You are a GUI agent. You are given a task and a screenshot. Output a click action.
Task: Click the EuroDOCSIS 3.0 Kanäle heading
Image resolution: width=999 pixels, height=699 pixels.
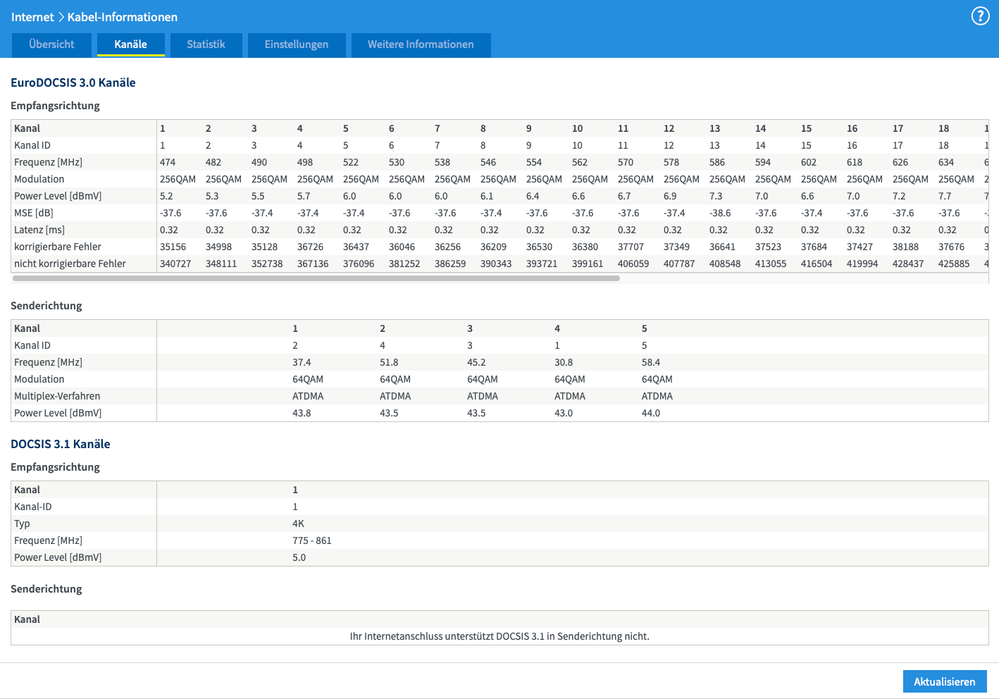click(x=73, y=83)
